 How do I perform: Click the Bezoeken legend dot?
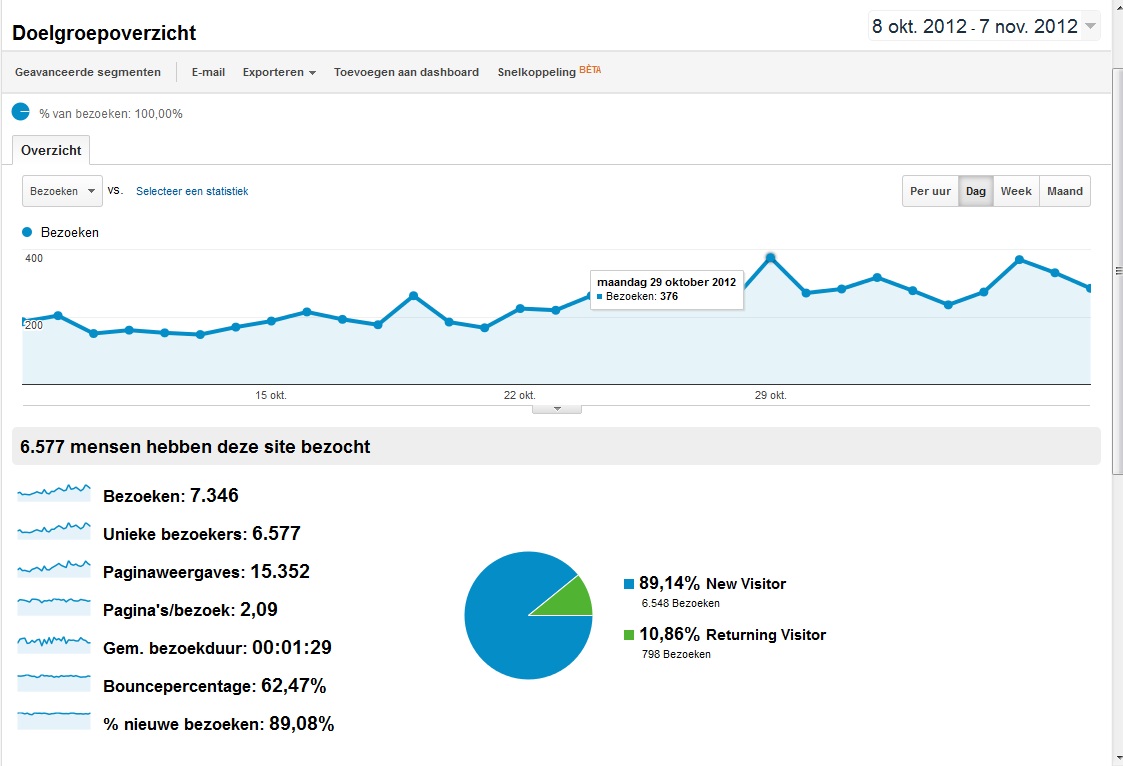click(27, 232)
